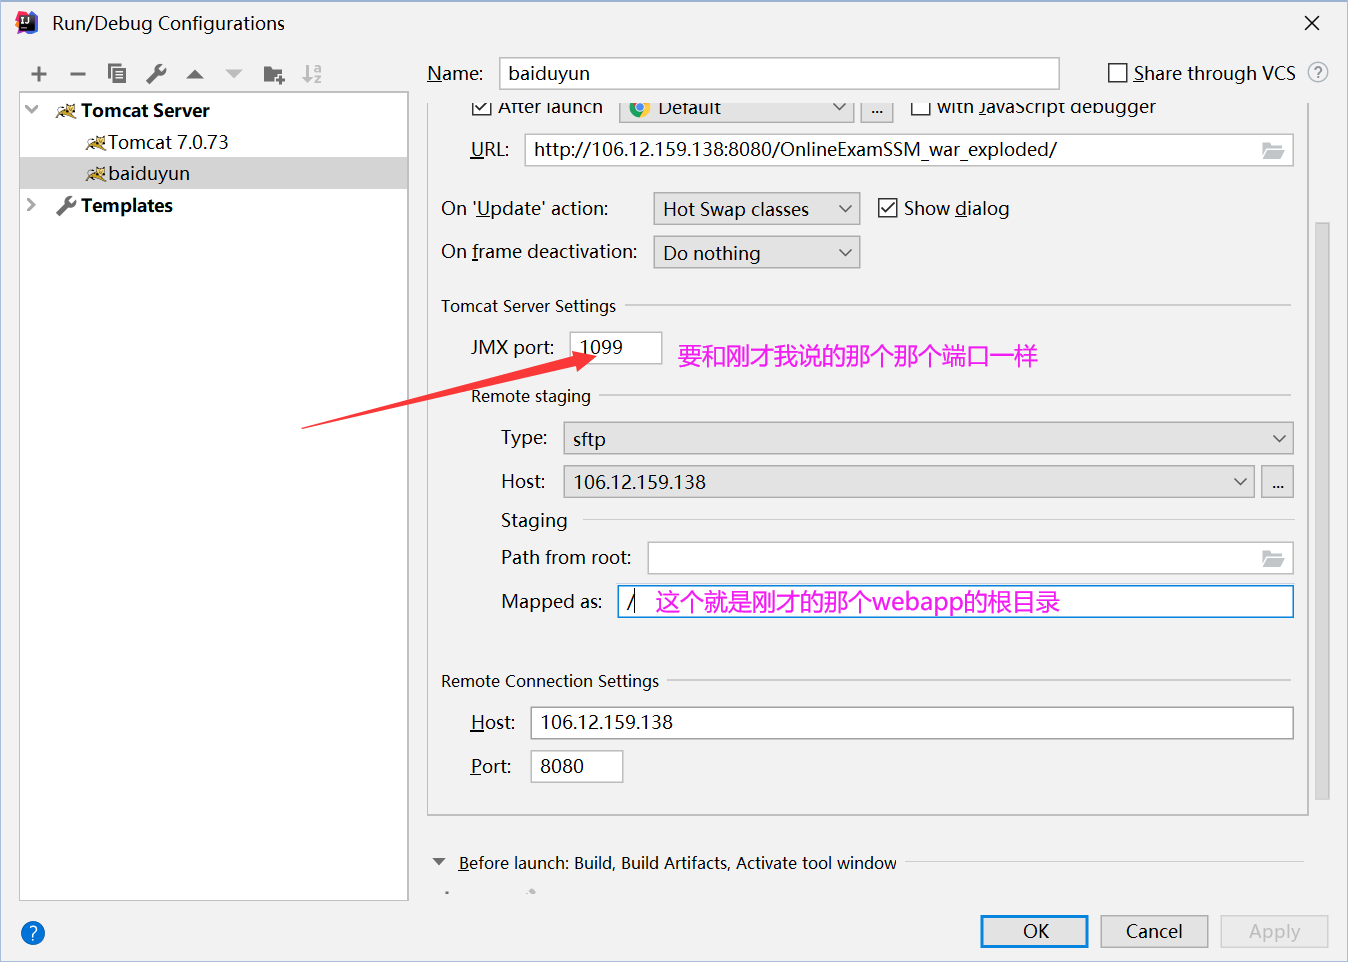Click the ellipsis button beside staging Host
This screenshot has height=962, width=1348.
coord(1277,482)
